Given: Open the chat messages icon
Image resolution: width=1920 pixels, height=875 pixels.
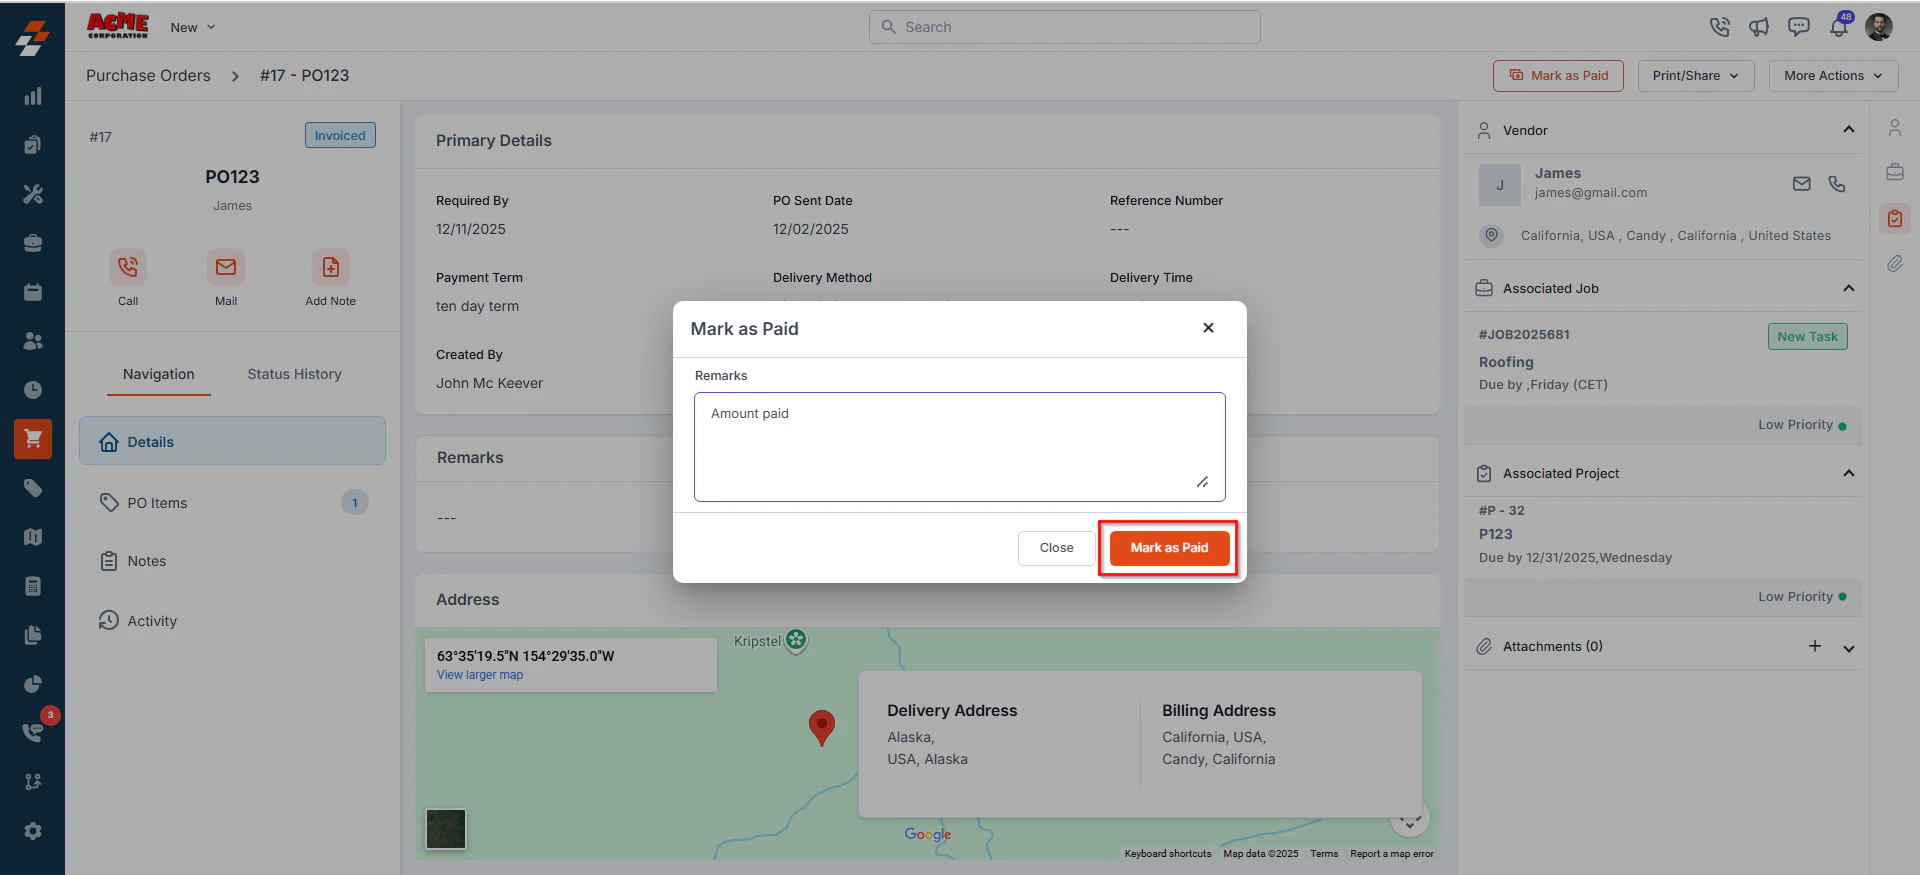Looking at the screenshot, I should [x=1799, y=27].
